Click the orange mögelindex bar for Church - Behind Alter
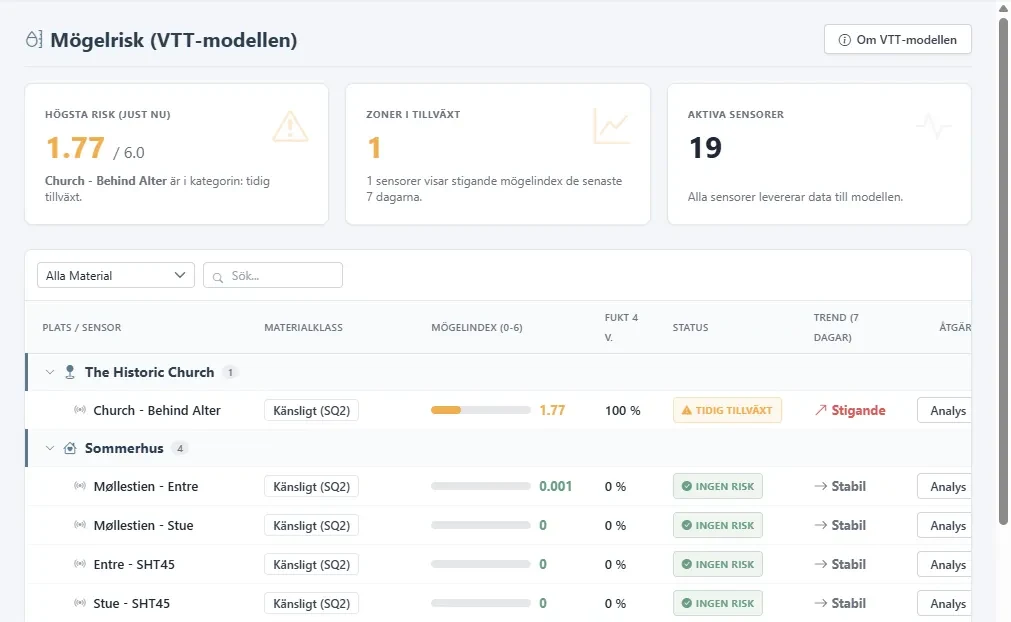Viewport: 1011px width, 622px height. pyautogui.click(x=480, y=410)
